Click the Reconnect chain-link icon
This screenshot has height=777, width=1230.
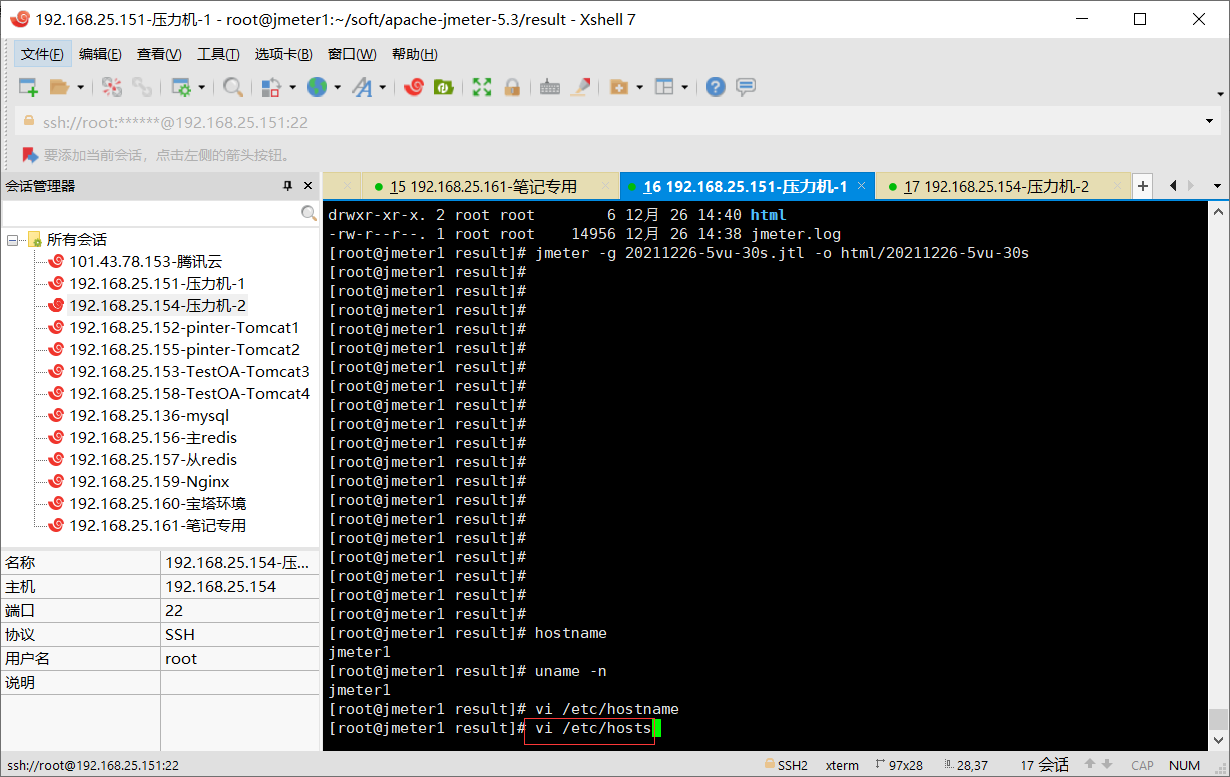click(x=142, y=87)
